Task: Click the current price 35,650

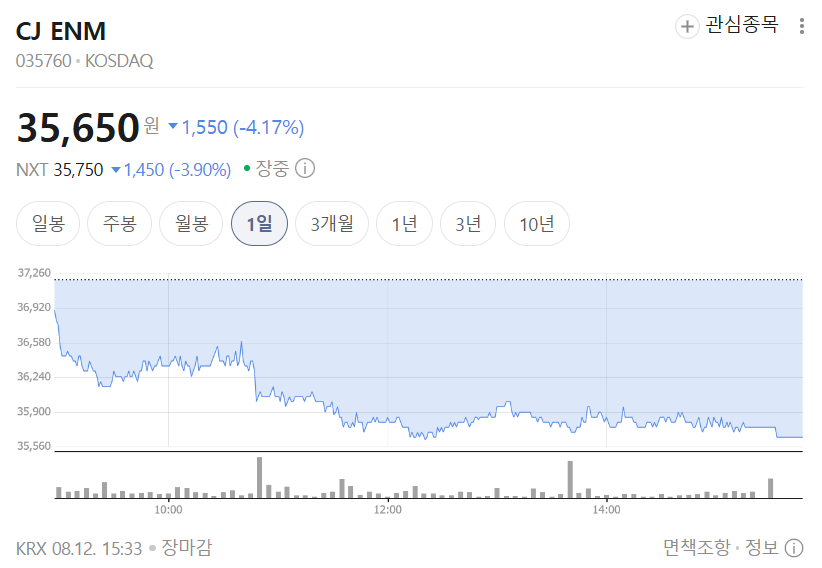Action: point(78,127)
